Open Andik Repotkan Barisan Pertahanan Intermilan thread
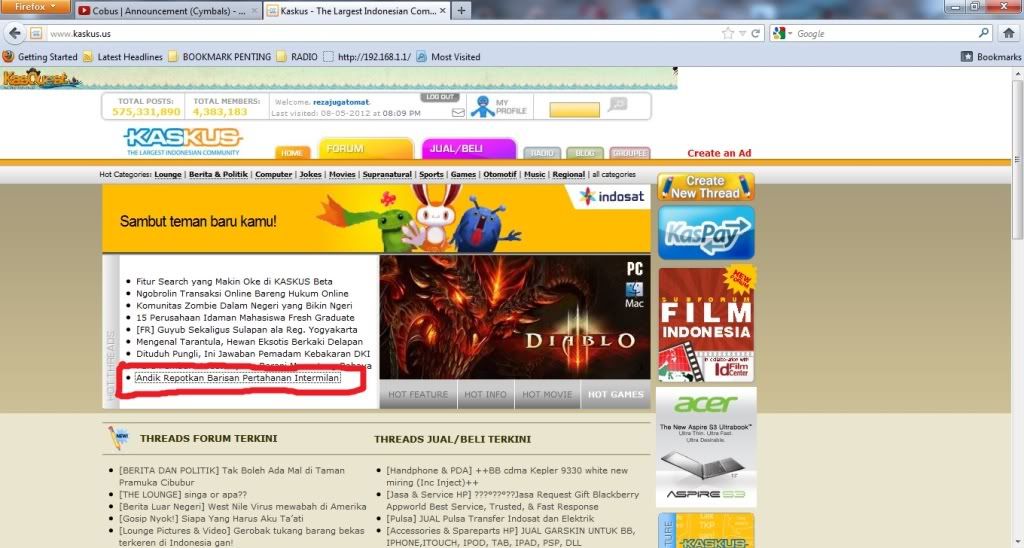 (238, 378)
